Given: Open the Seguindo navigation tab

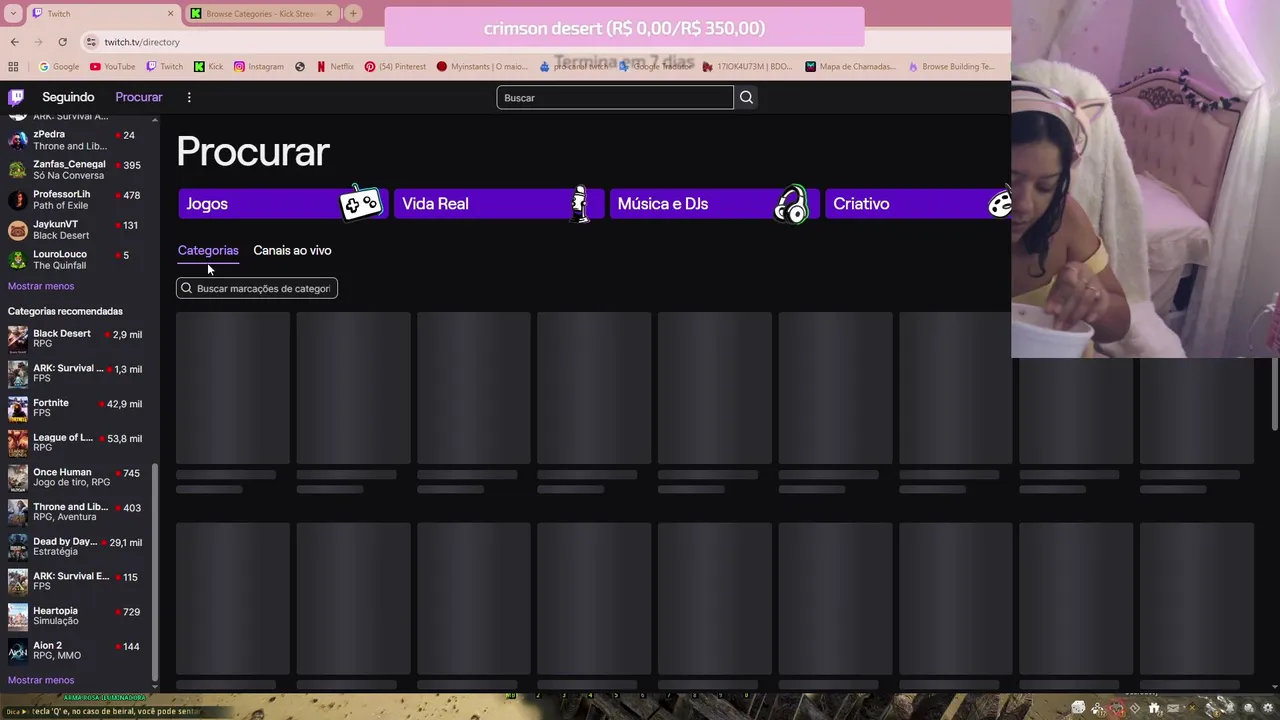Looking at the screenshot, I should tap(68, 97).
